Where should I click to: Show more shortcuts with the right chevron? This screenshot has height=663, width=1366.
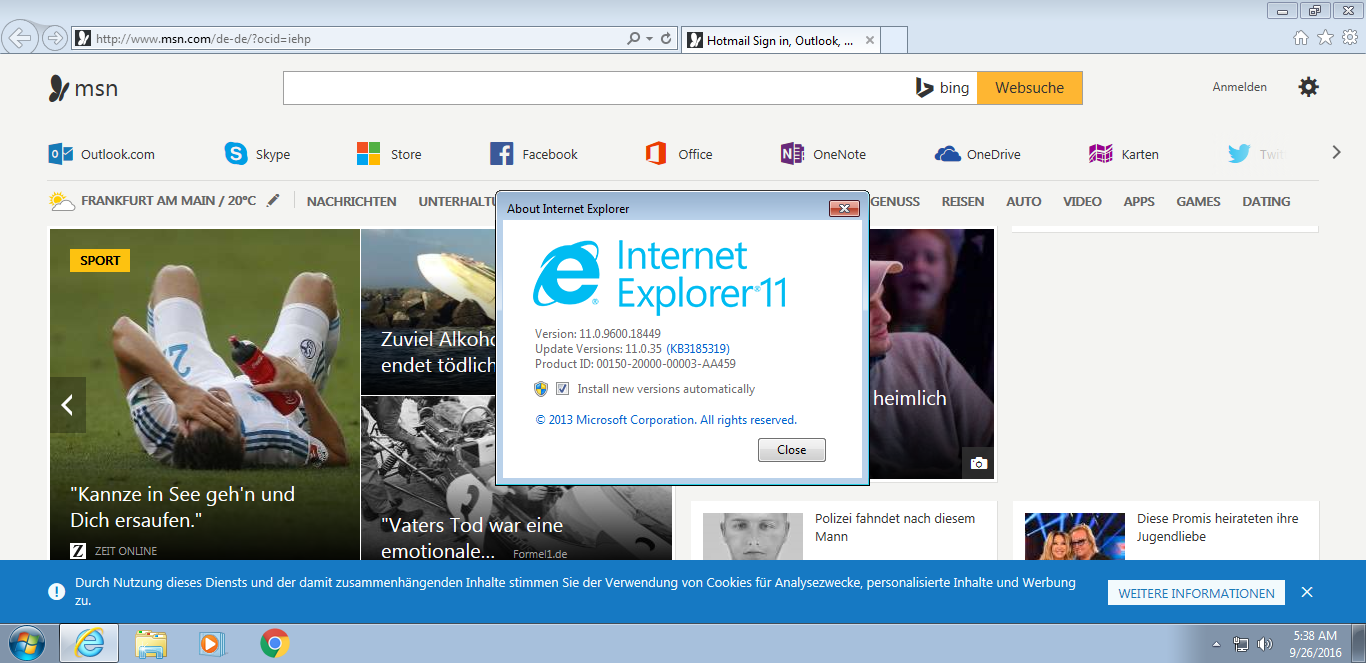pyautogui.click(x=1336, y=153)
